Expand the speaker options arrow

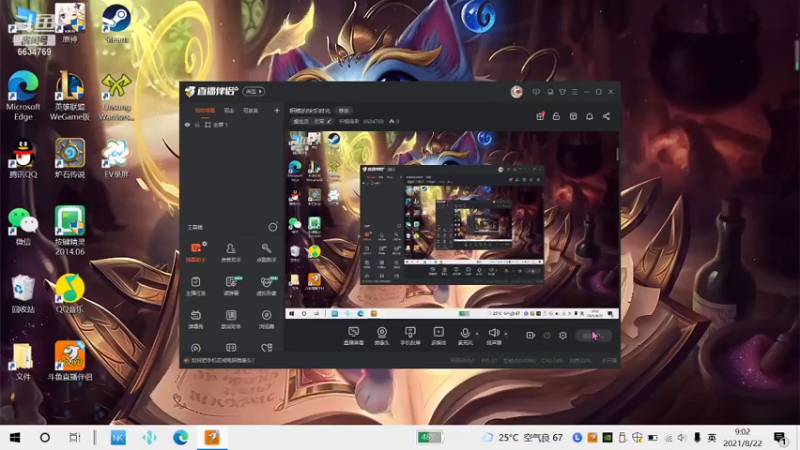tap(506, 334)
